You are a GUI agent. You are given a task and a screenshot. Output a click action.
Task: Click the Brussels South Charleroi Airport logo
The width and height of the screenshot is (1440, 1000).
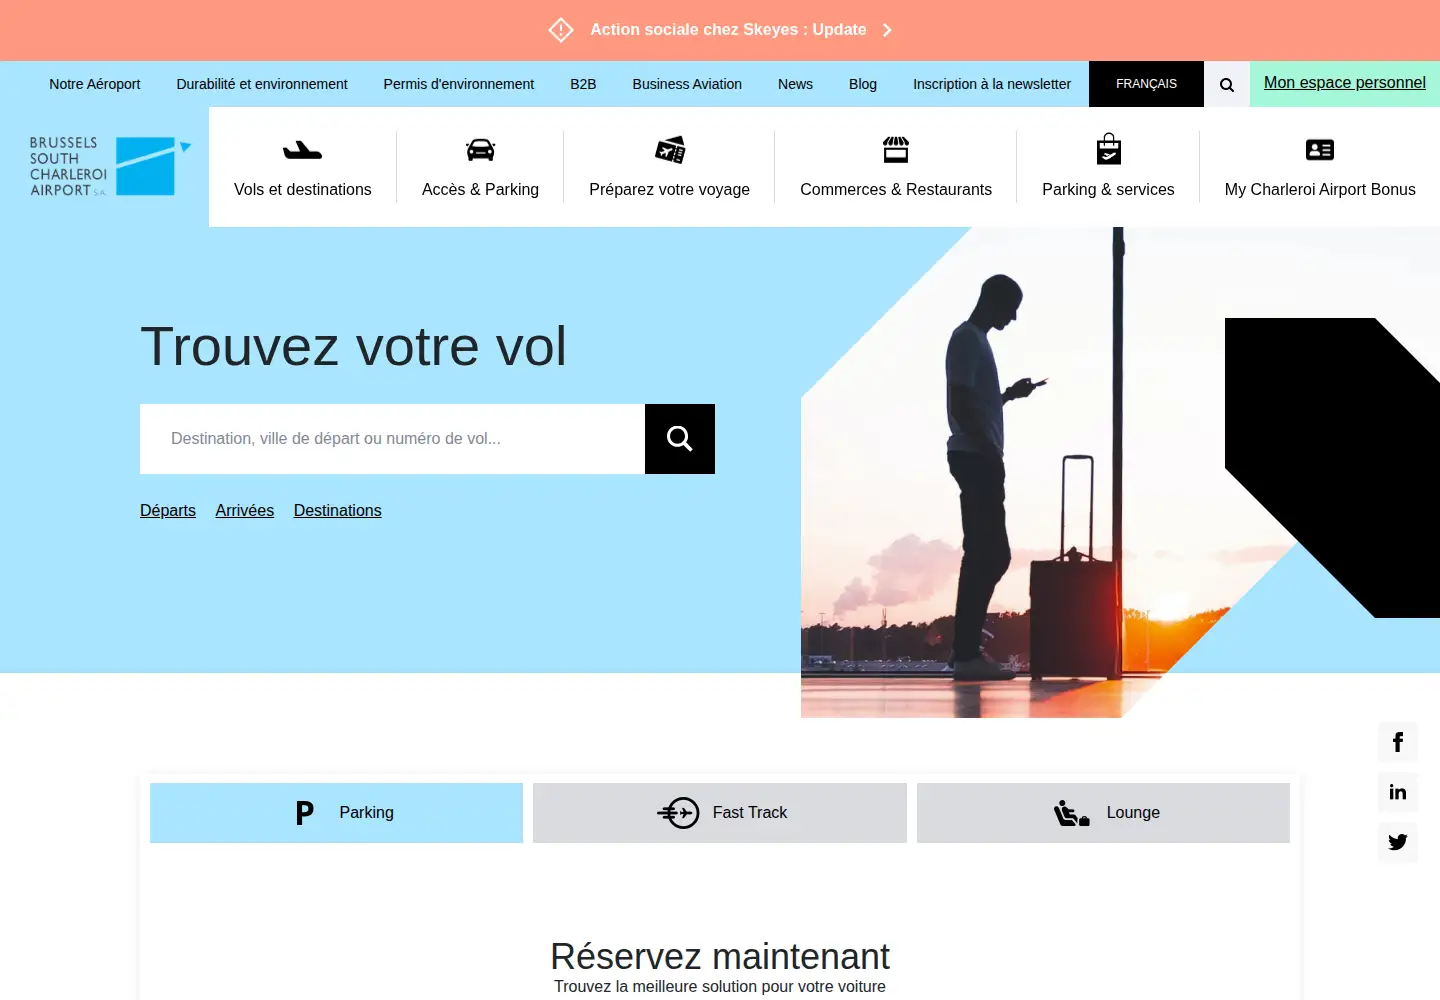click(x=109, y=166)
